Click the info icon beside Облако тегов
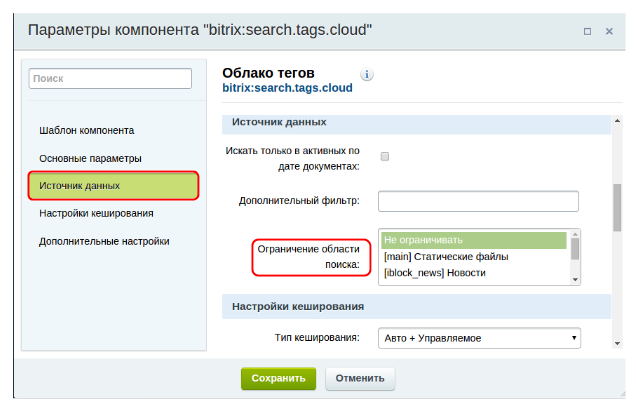The image size is (636, 406). (x=367, y=74)
